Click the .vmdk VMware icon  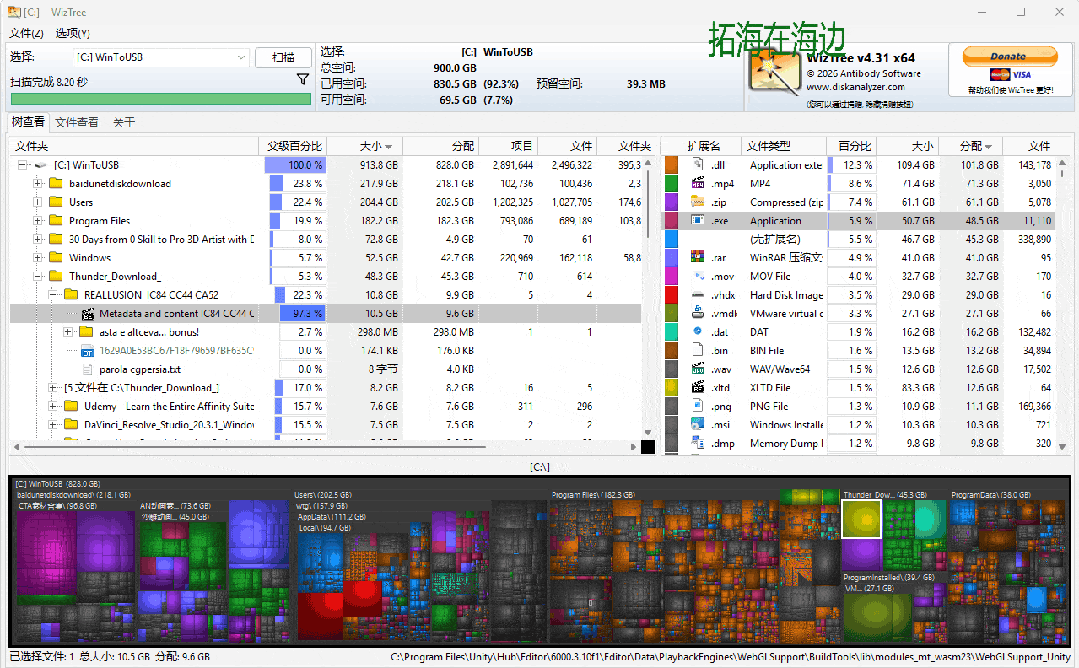(x=698, y=313)
